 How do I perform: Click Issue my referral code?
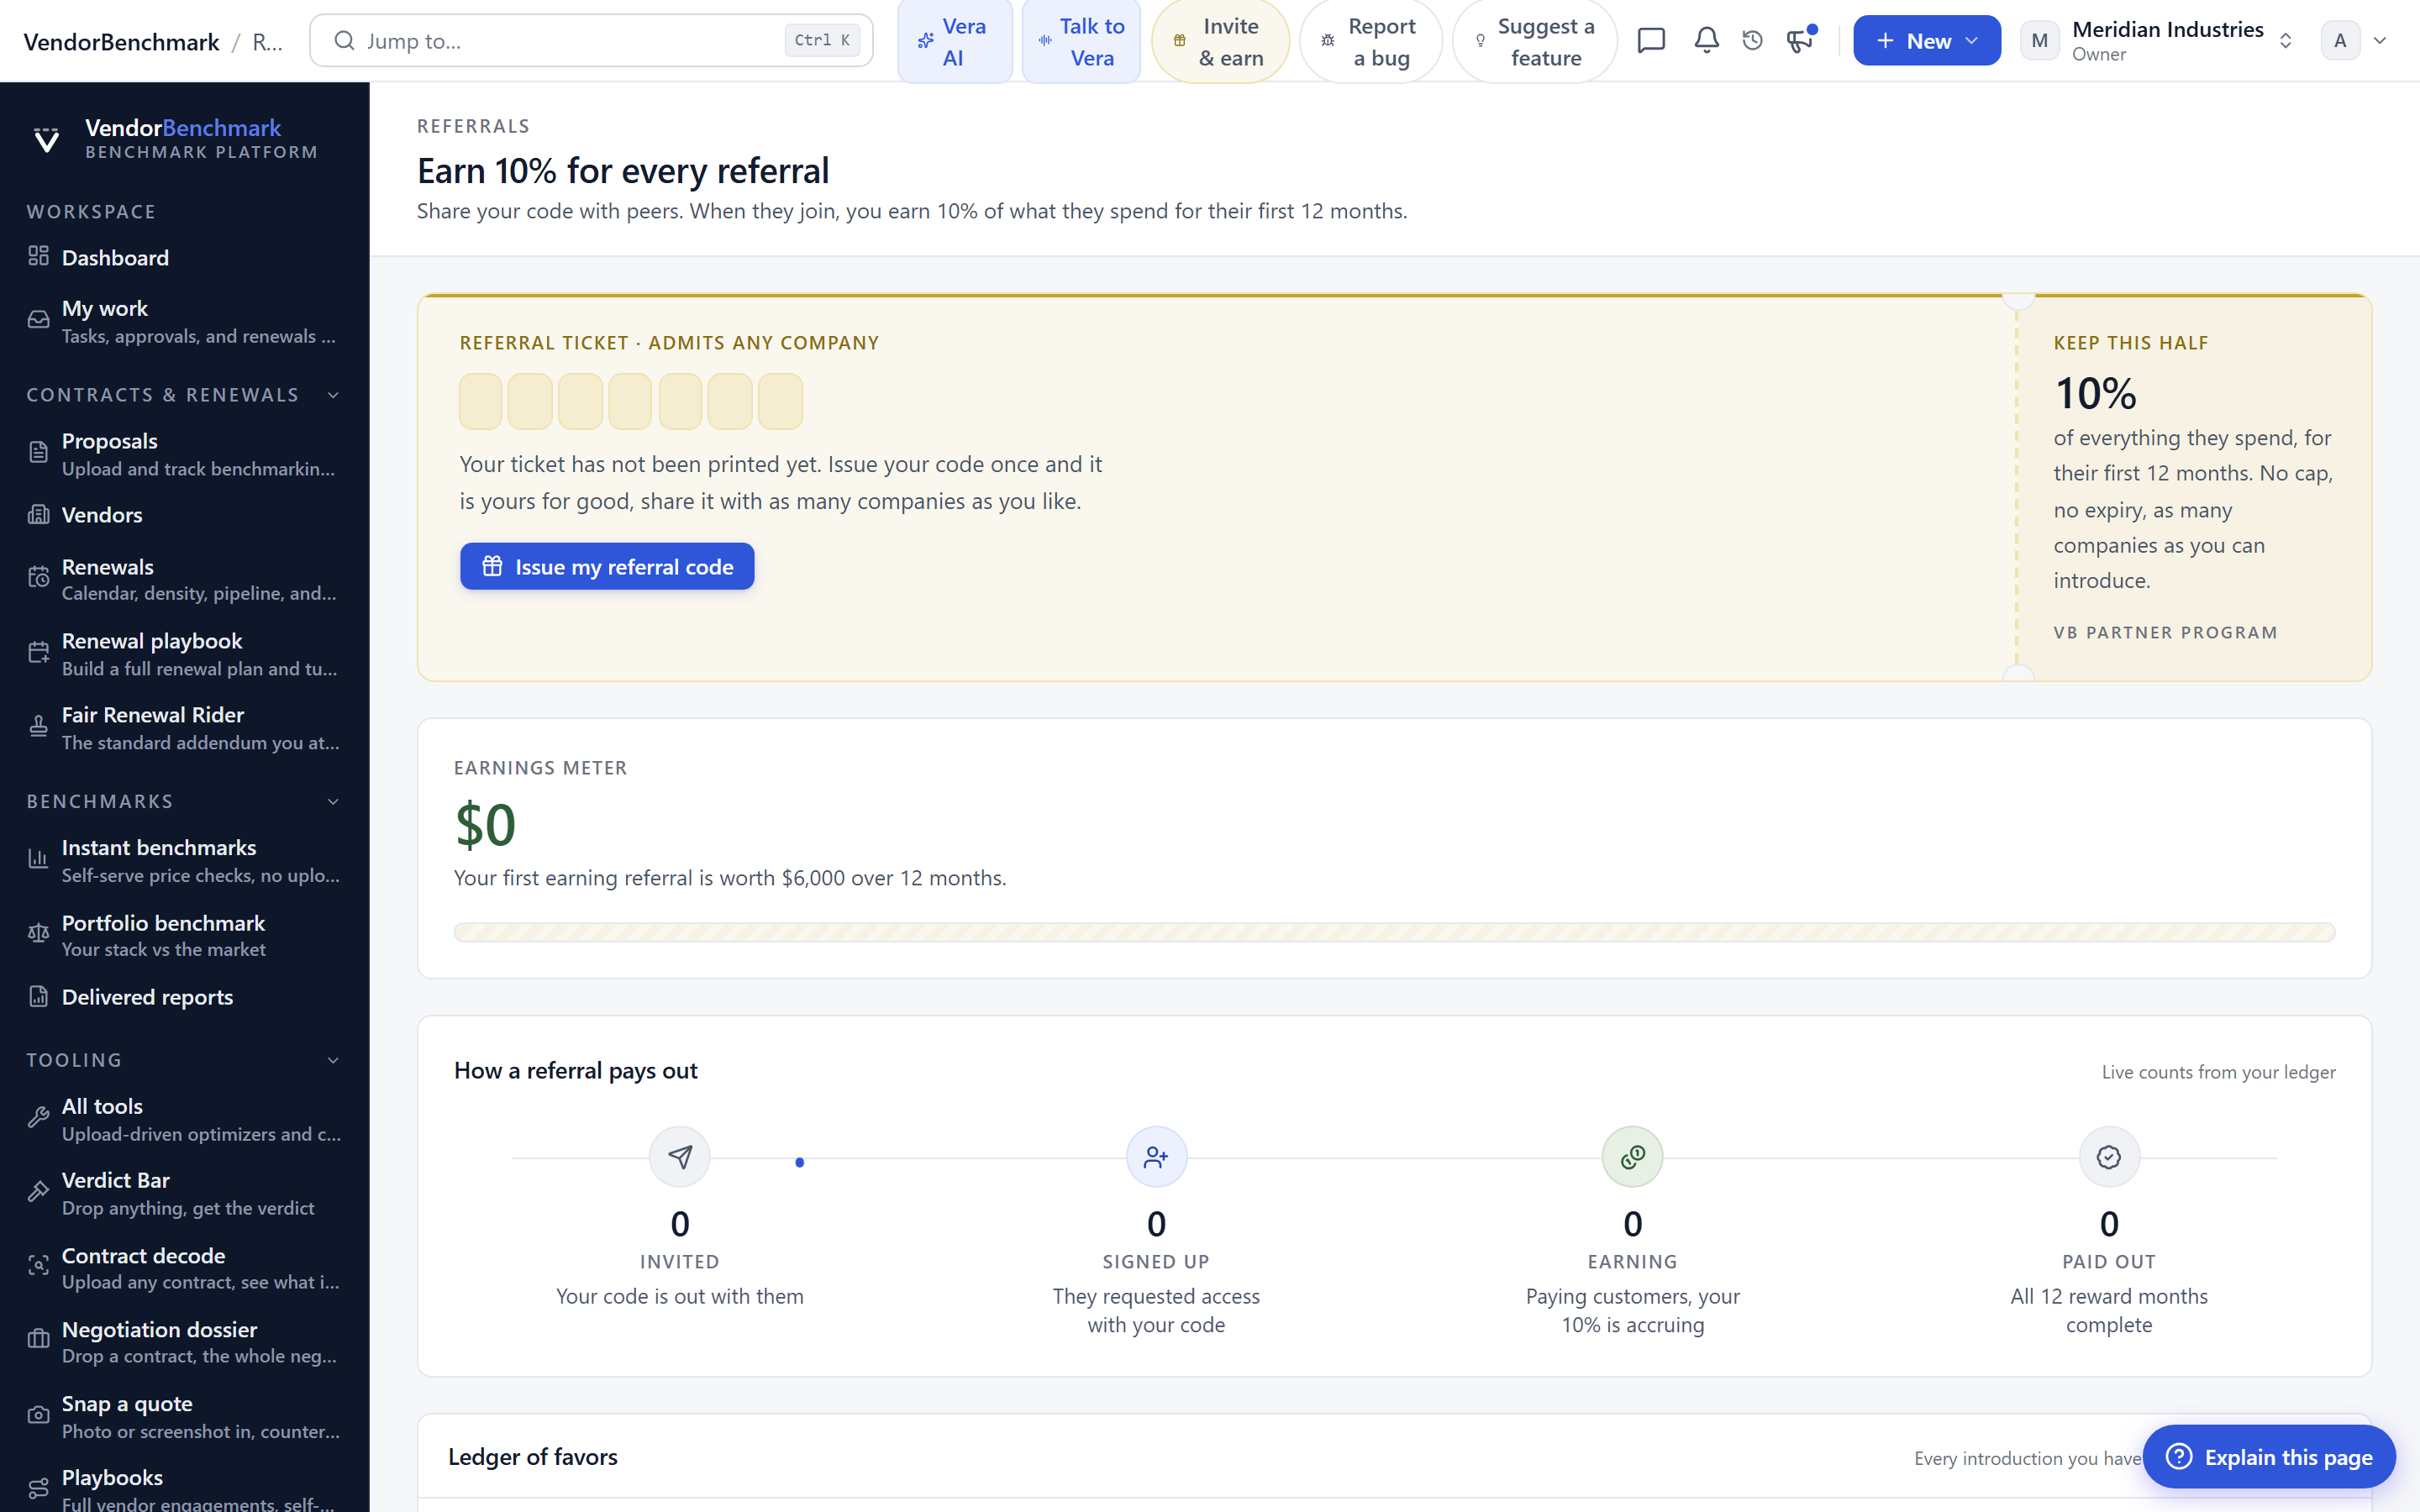point(607,567)
